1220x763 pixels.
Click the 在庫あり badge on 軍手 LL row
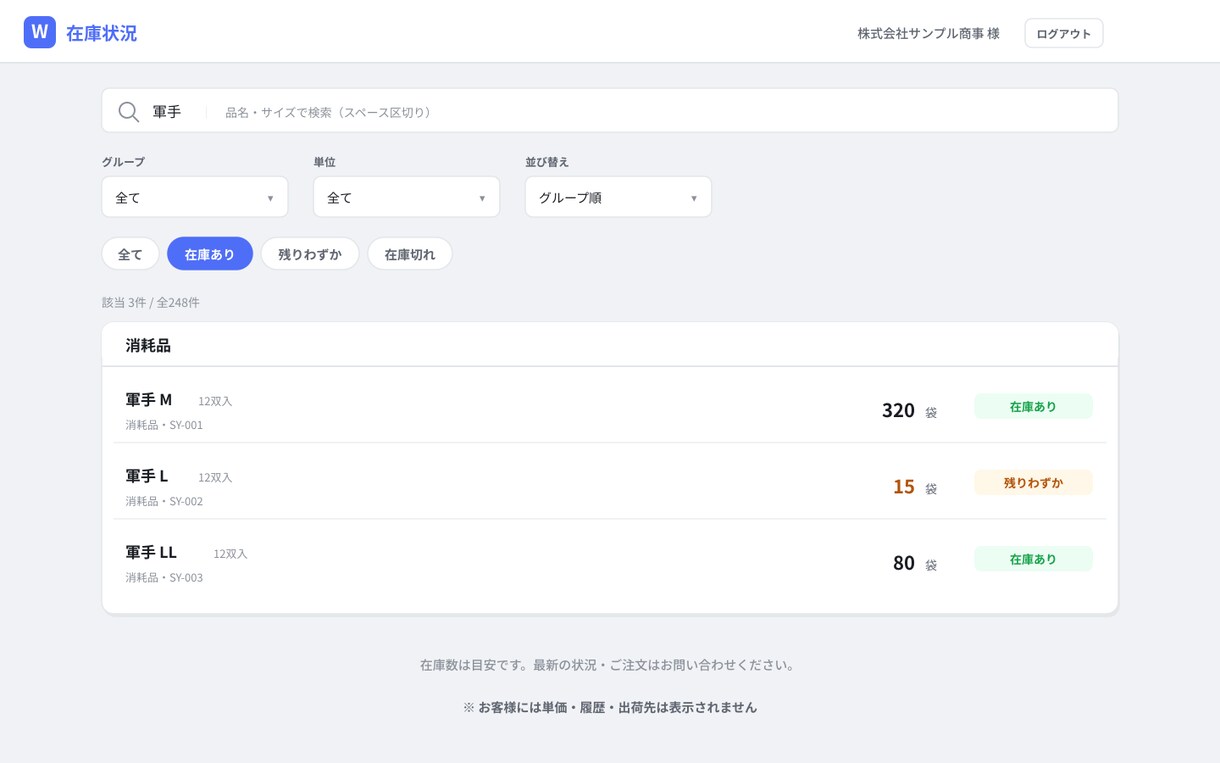pos(1033,559)
